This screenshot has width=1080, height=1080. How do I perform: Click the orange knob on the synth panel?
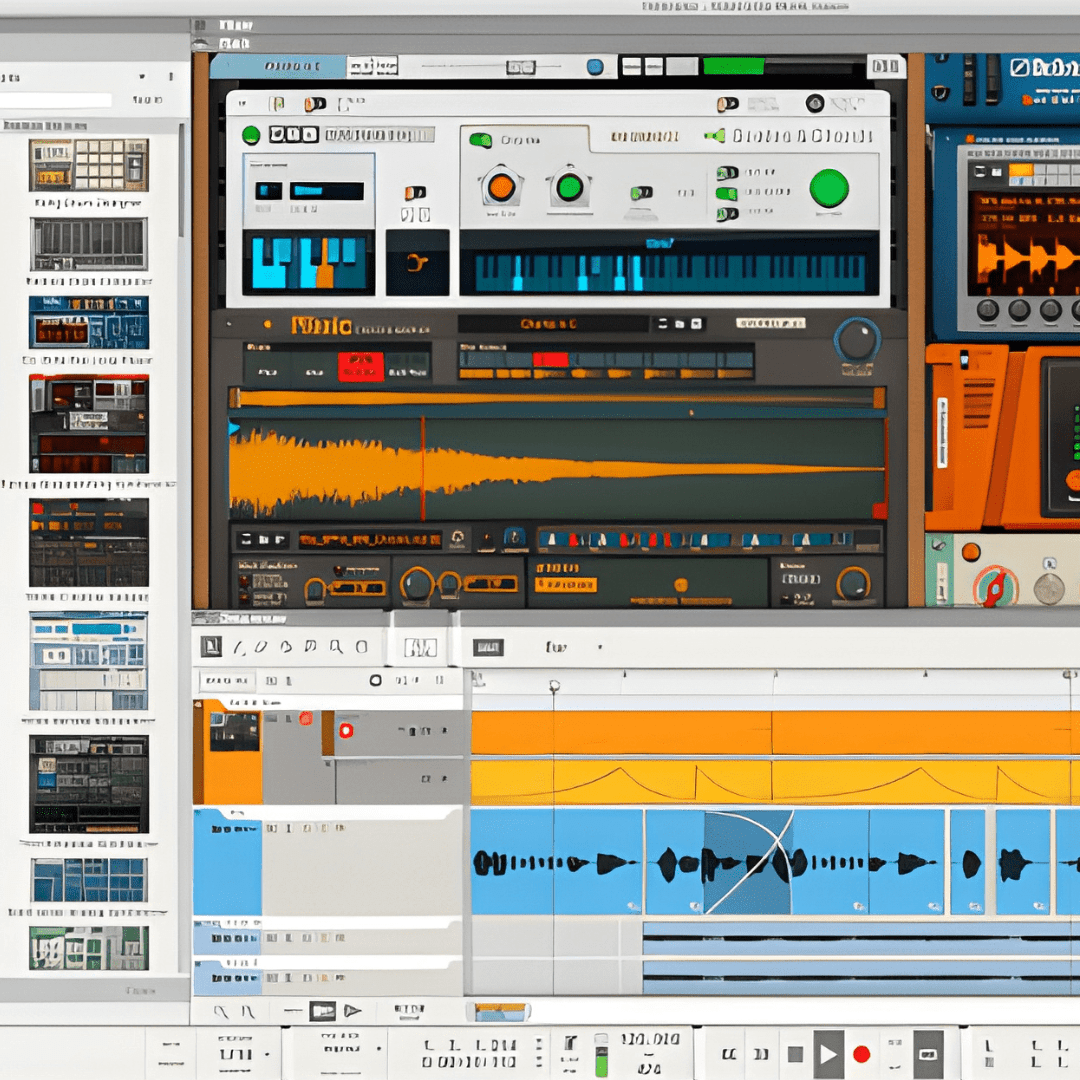(501, 187)
